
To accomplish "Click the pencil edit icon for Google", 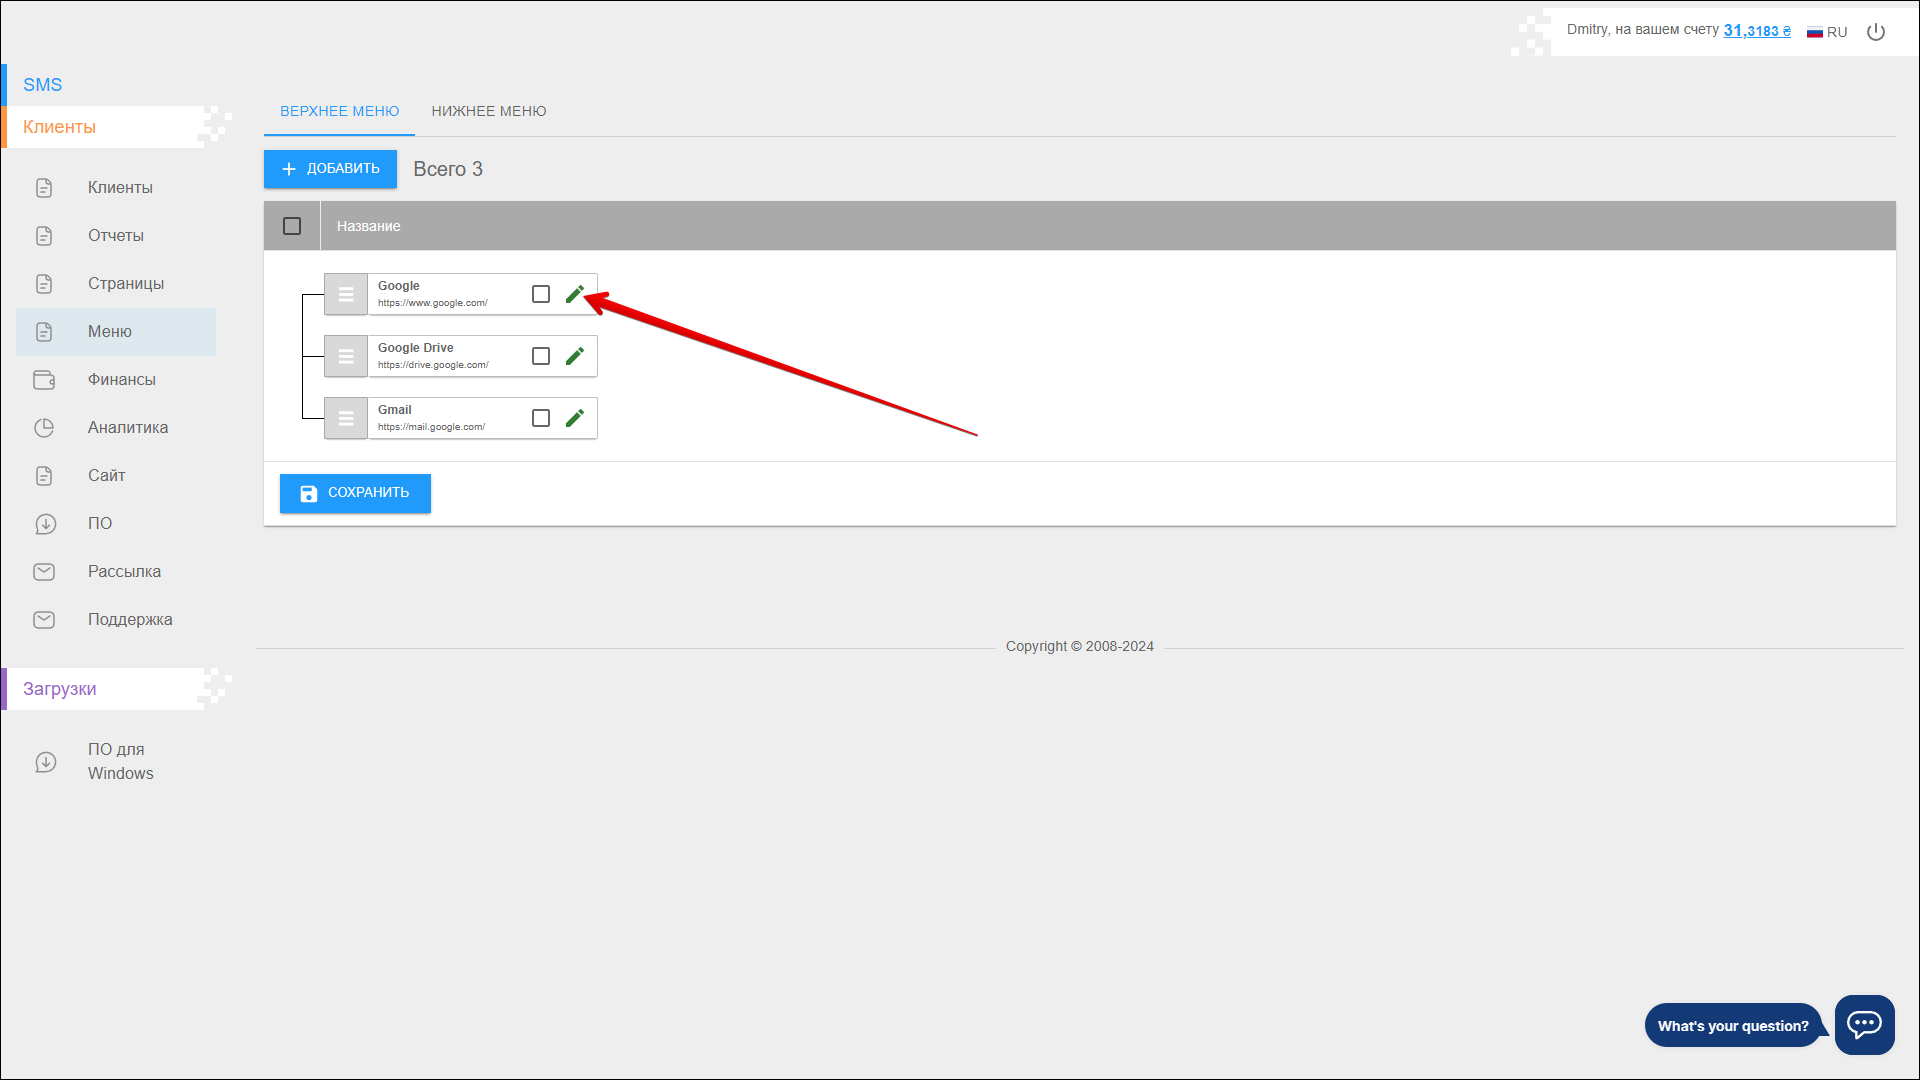I will [574, 294].
